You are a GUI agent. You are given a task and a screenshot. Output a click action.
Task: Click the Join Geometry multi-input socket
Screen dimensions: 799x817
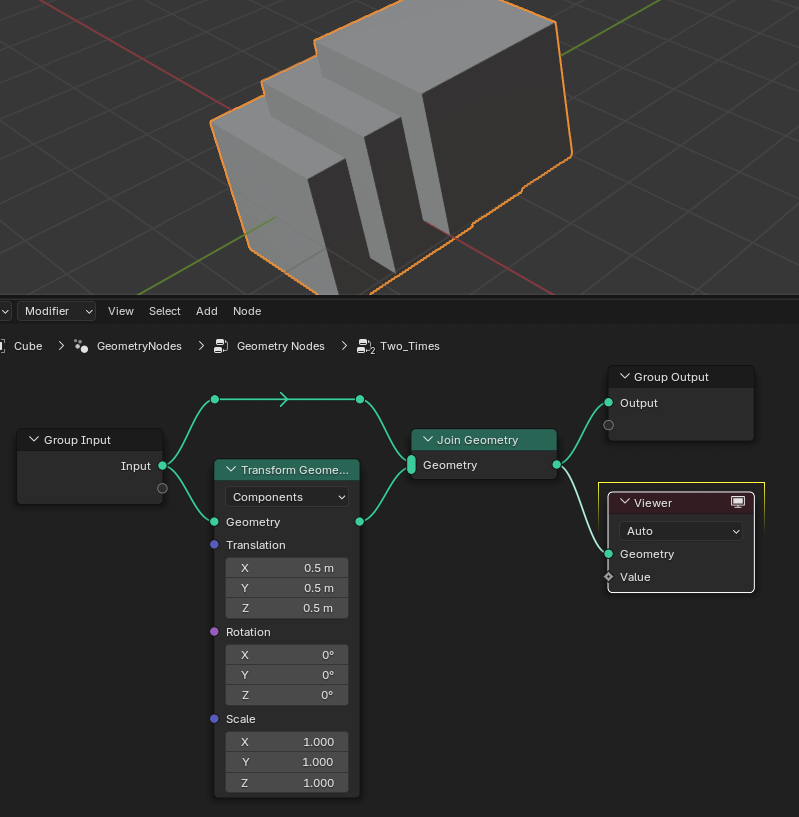pyautogui.click(x=411, y=464)
